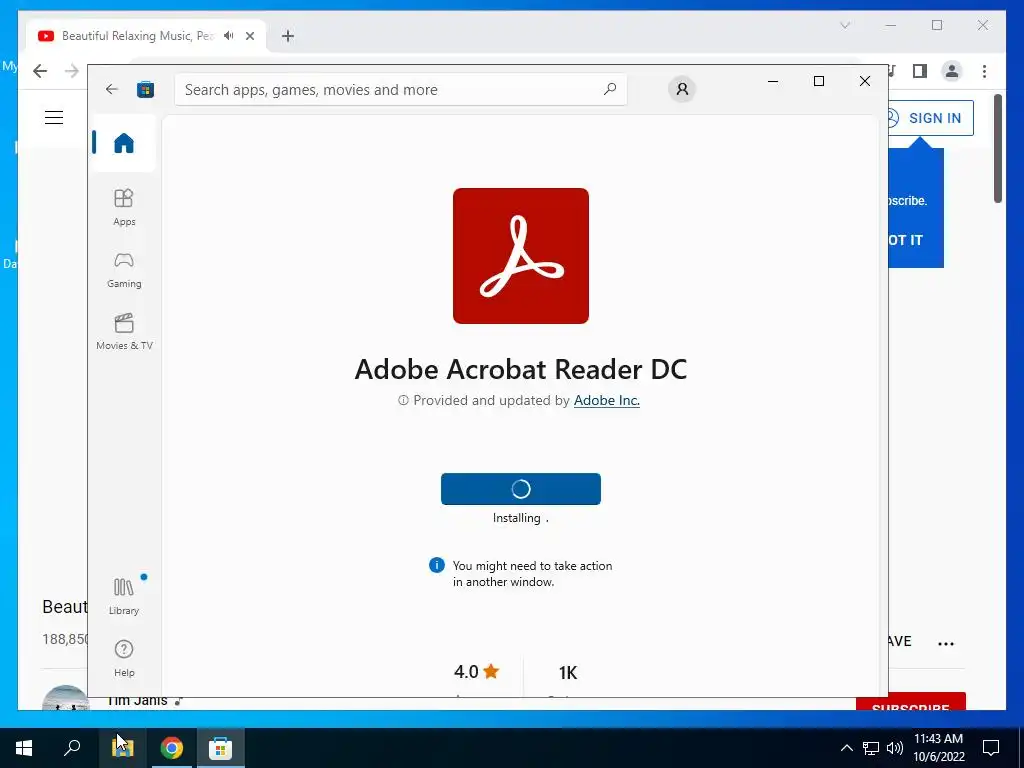Open Chrome three-dot menu
The height and width of the screenshot is (768, 1024).
[x=984, y=71]
